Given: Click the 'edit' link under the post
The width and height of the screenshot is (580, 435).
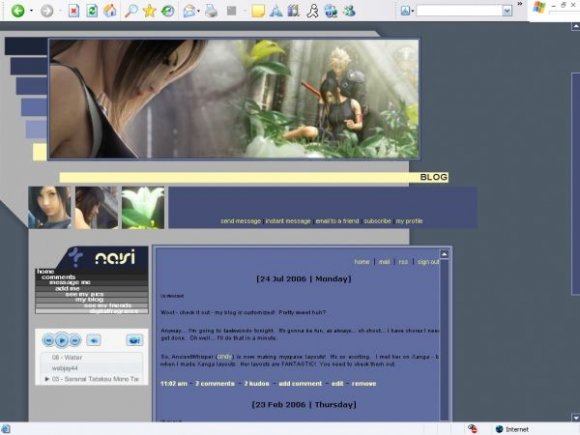Looking at the screenshot, I should coord(337,384).
